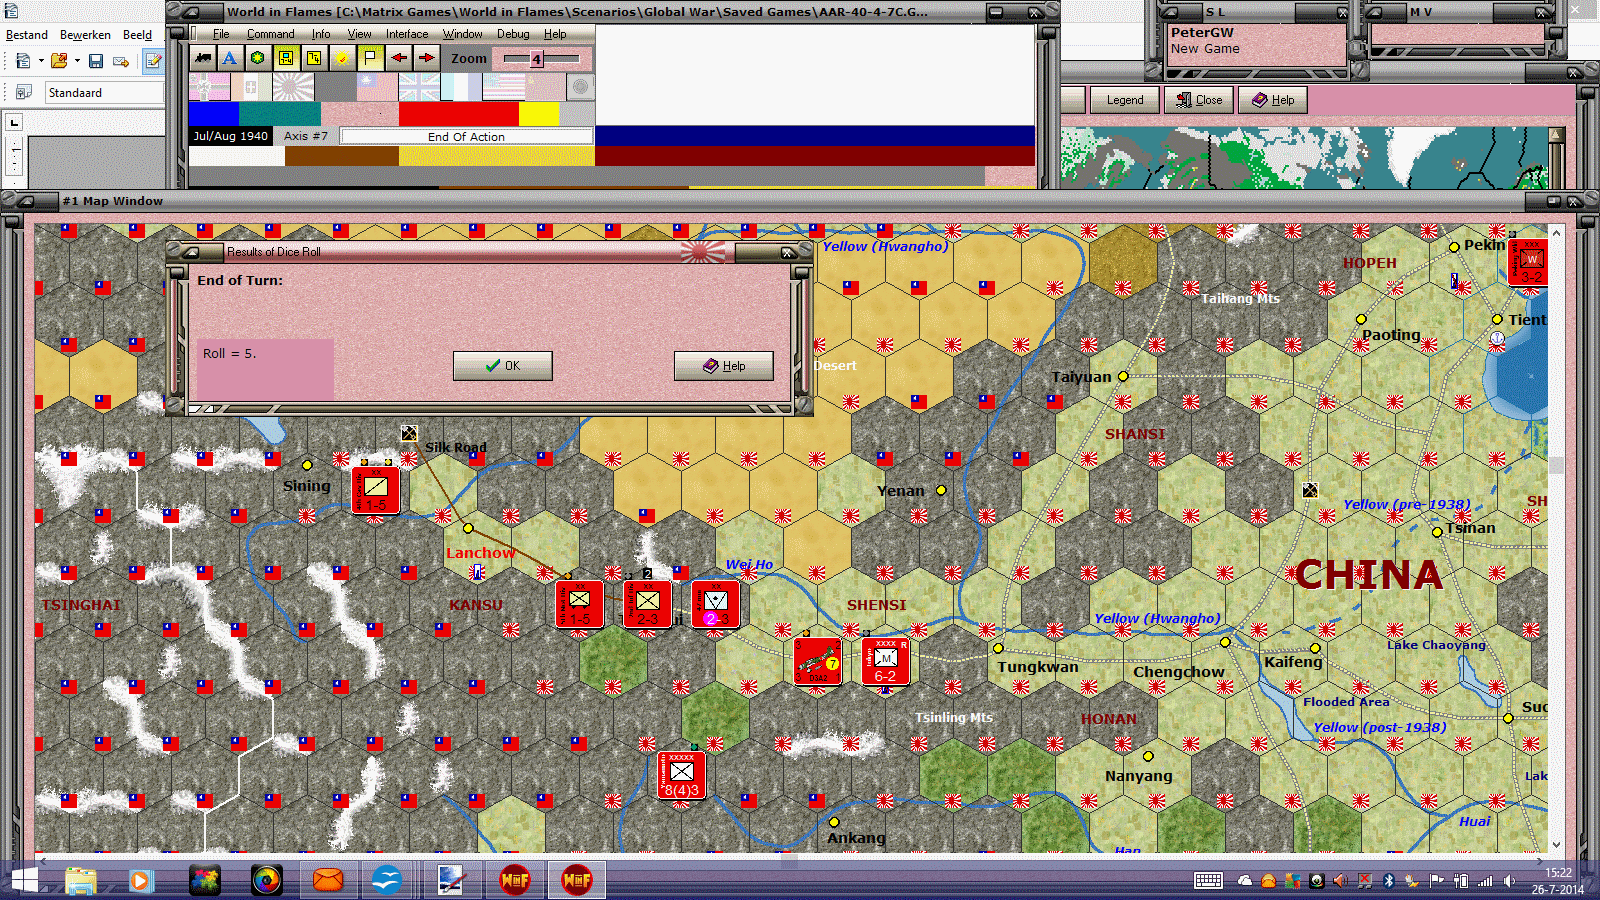
Task: Select the rail movement train icon
Action: point(203,58)
